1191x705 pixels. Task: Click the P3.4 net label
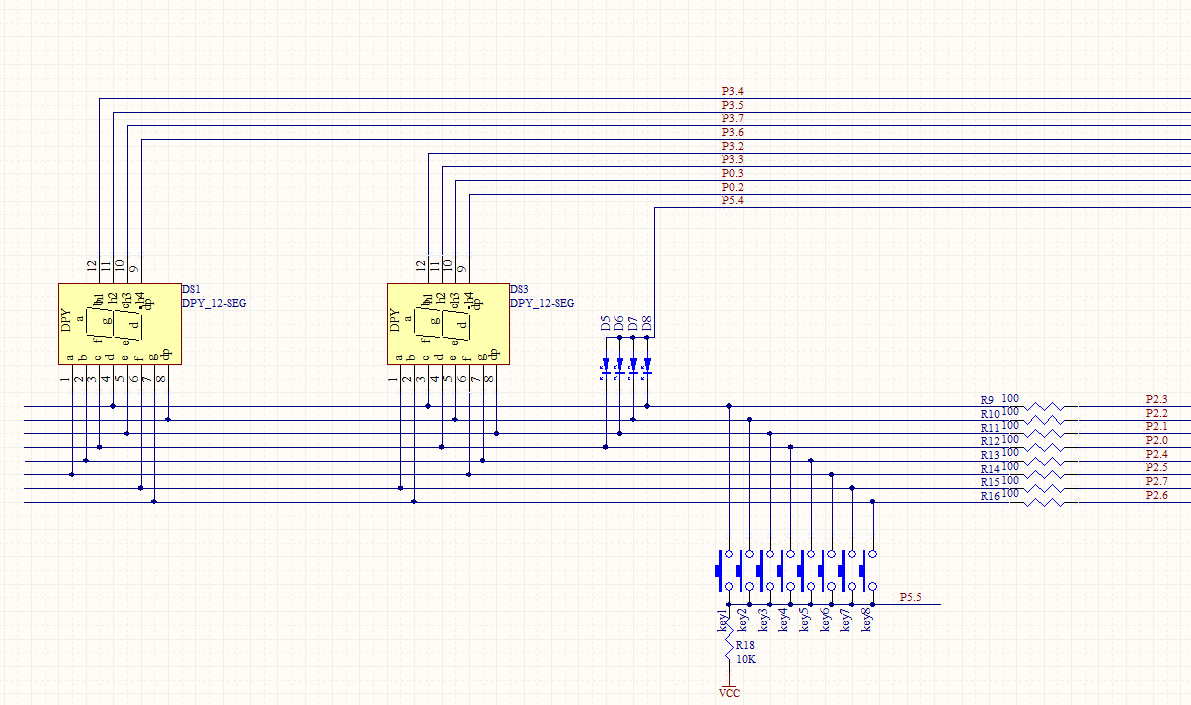pos(732,91)
